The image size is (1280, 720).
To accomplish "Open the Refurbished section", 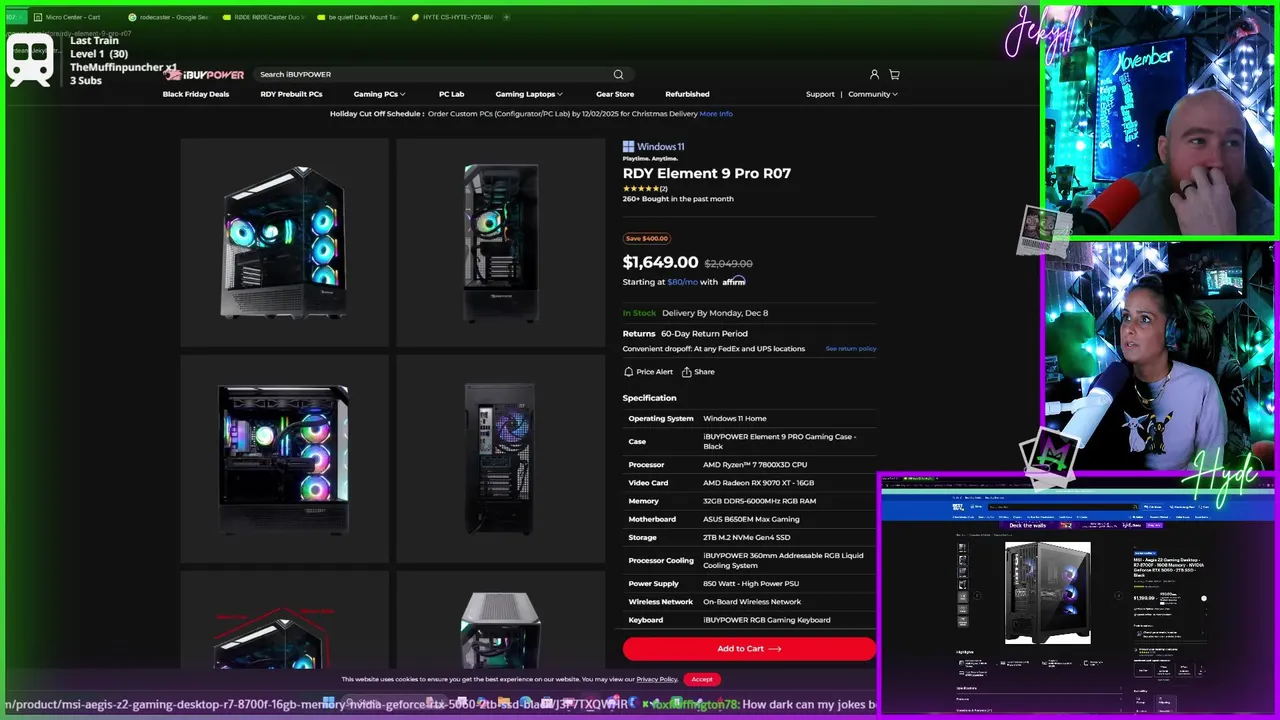I will tap(687, 94).
